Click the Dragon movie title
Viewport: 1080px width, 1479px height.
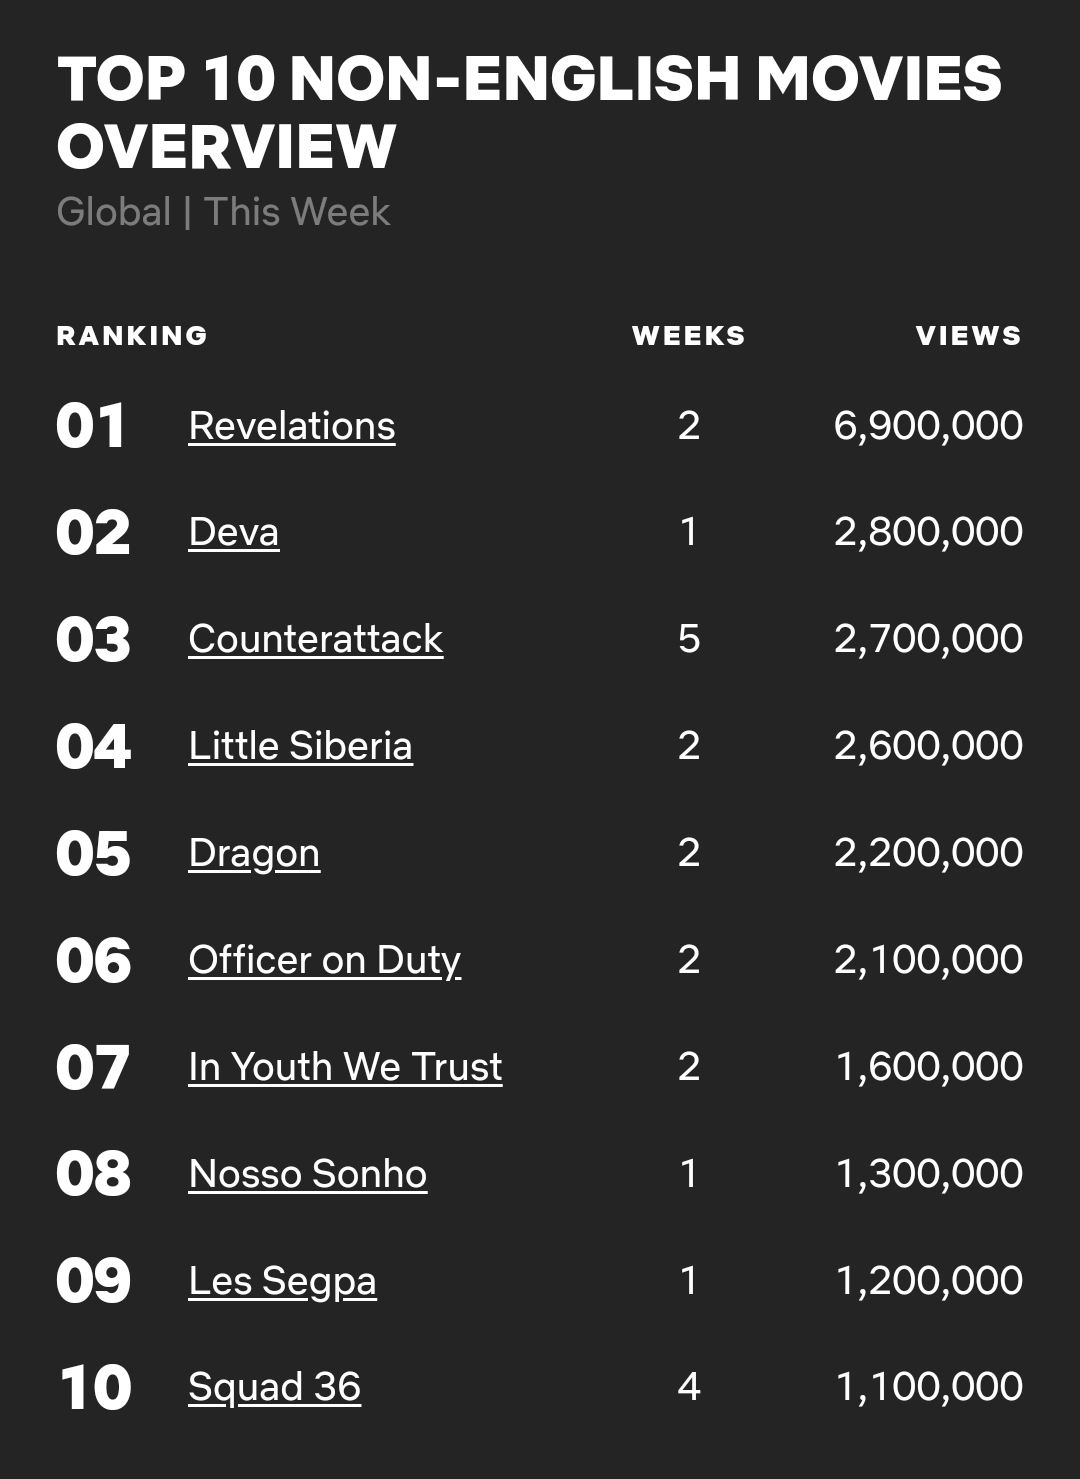point(254,854)
